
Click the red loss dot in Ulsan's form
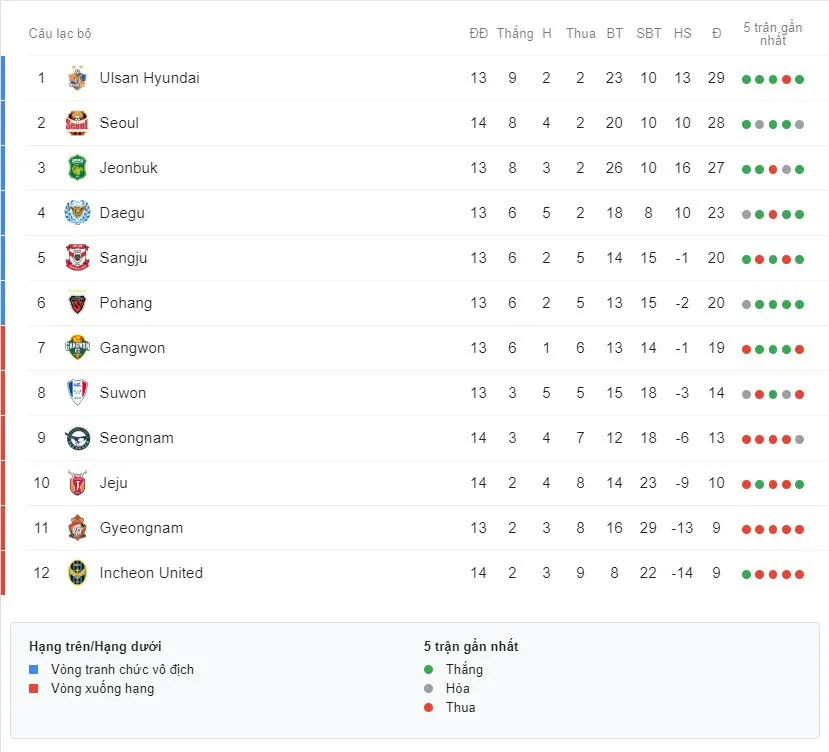[786, 79]
